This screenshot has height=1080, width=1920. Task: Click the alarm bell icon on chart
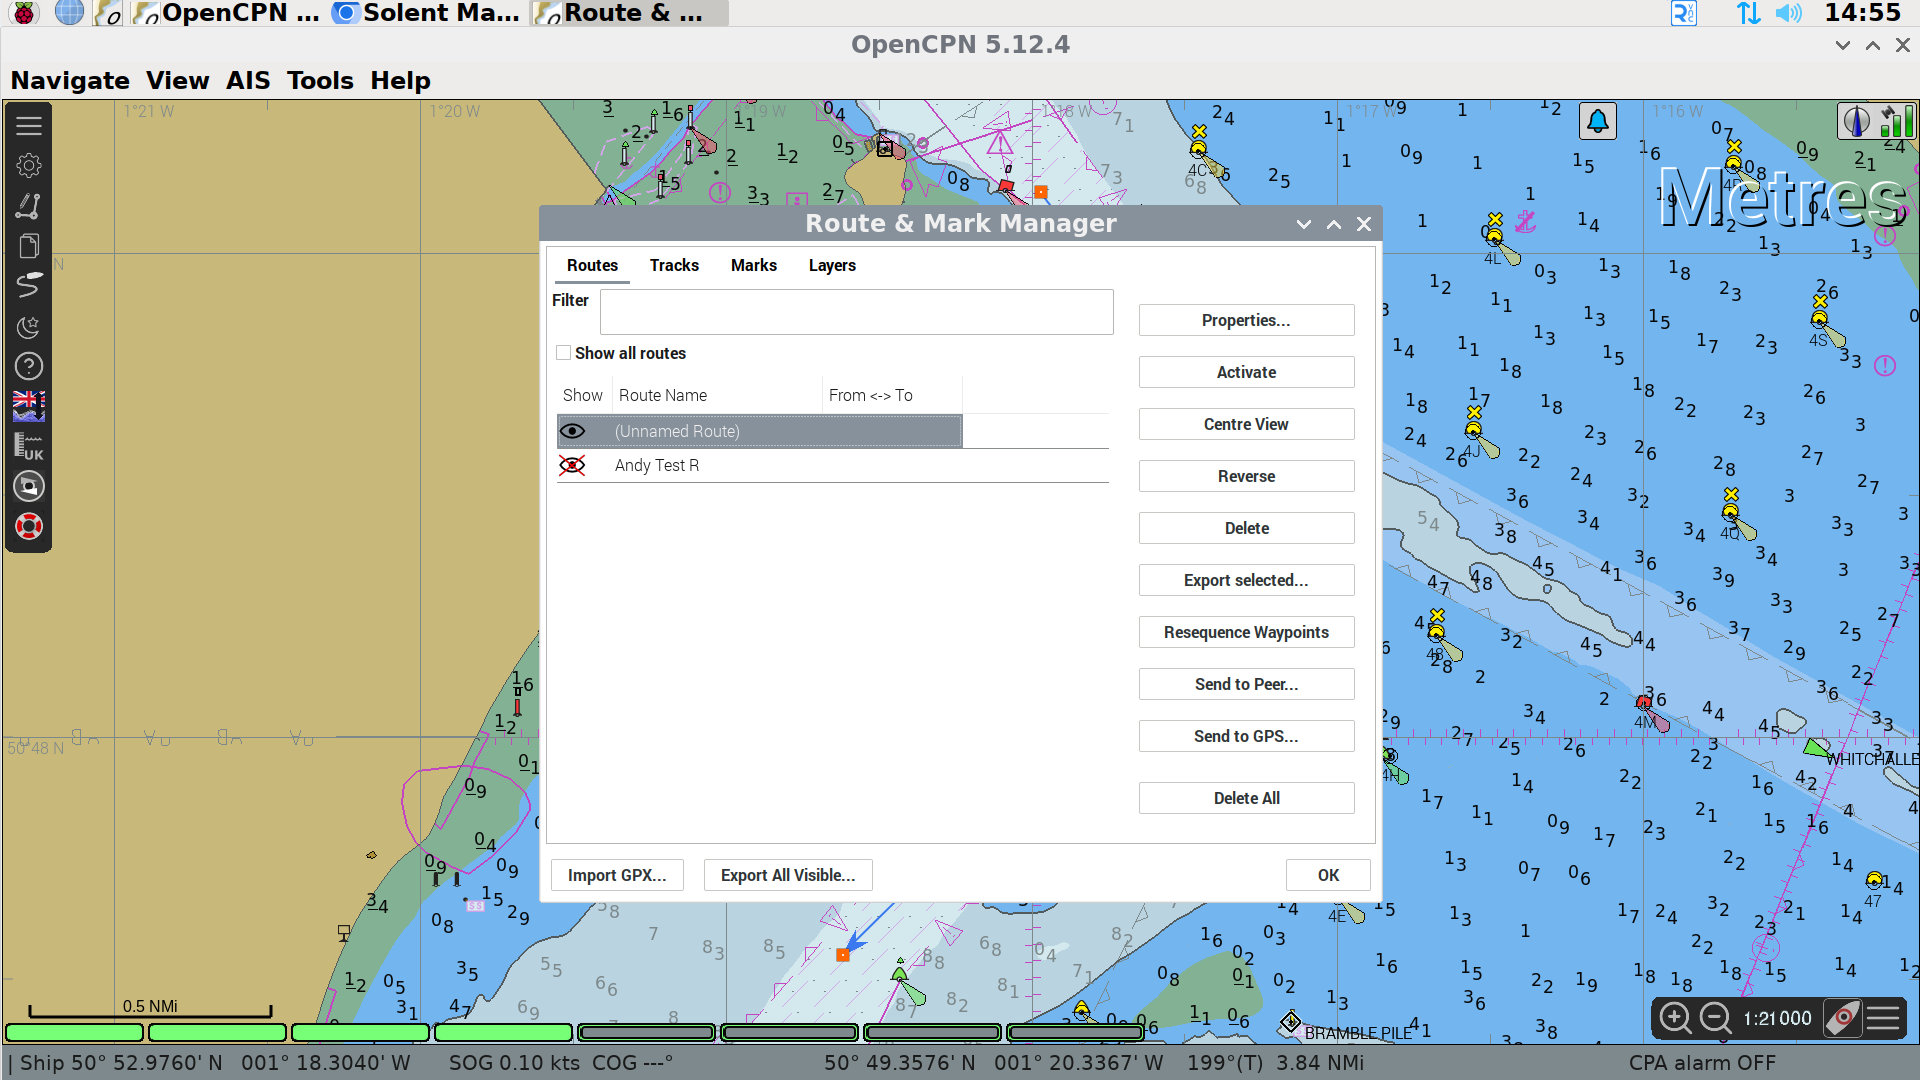tap(1598, 122)
